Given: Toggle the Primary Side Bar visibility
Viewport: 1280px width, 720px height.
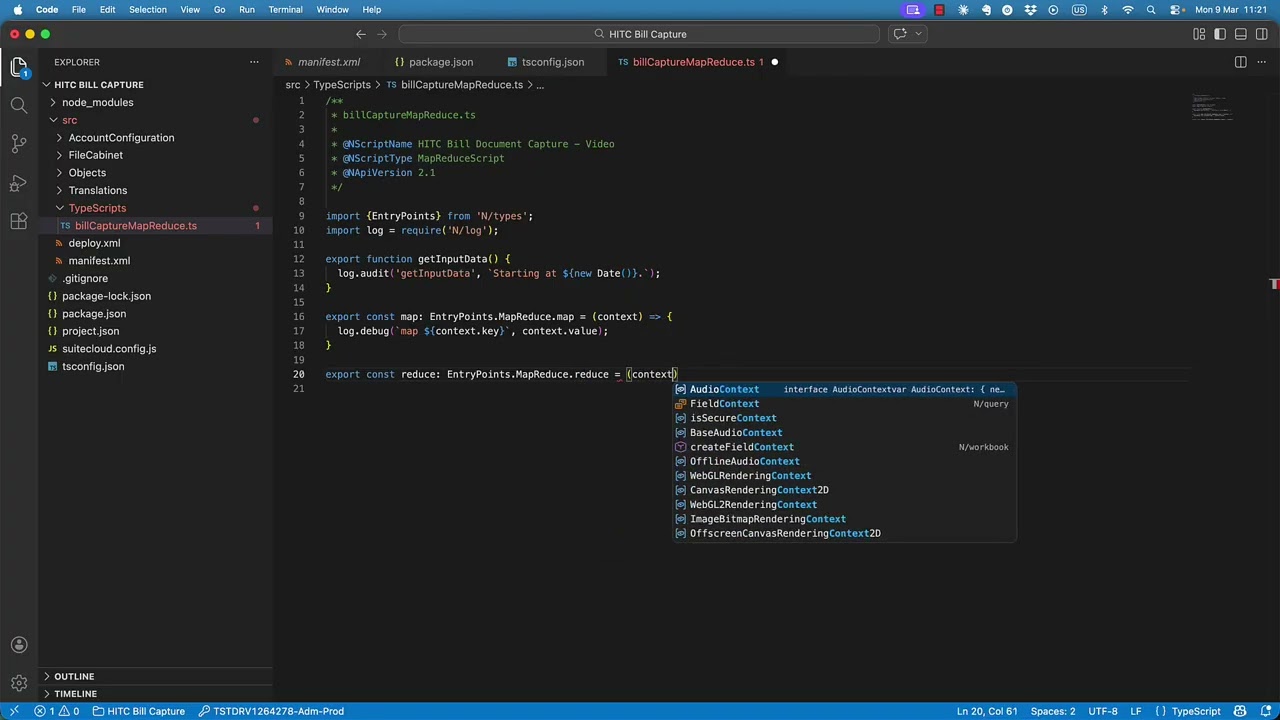Looking at the screenshot, I should point(1220,34).
